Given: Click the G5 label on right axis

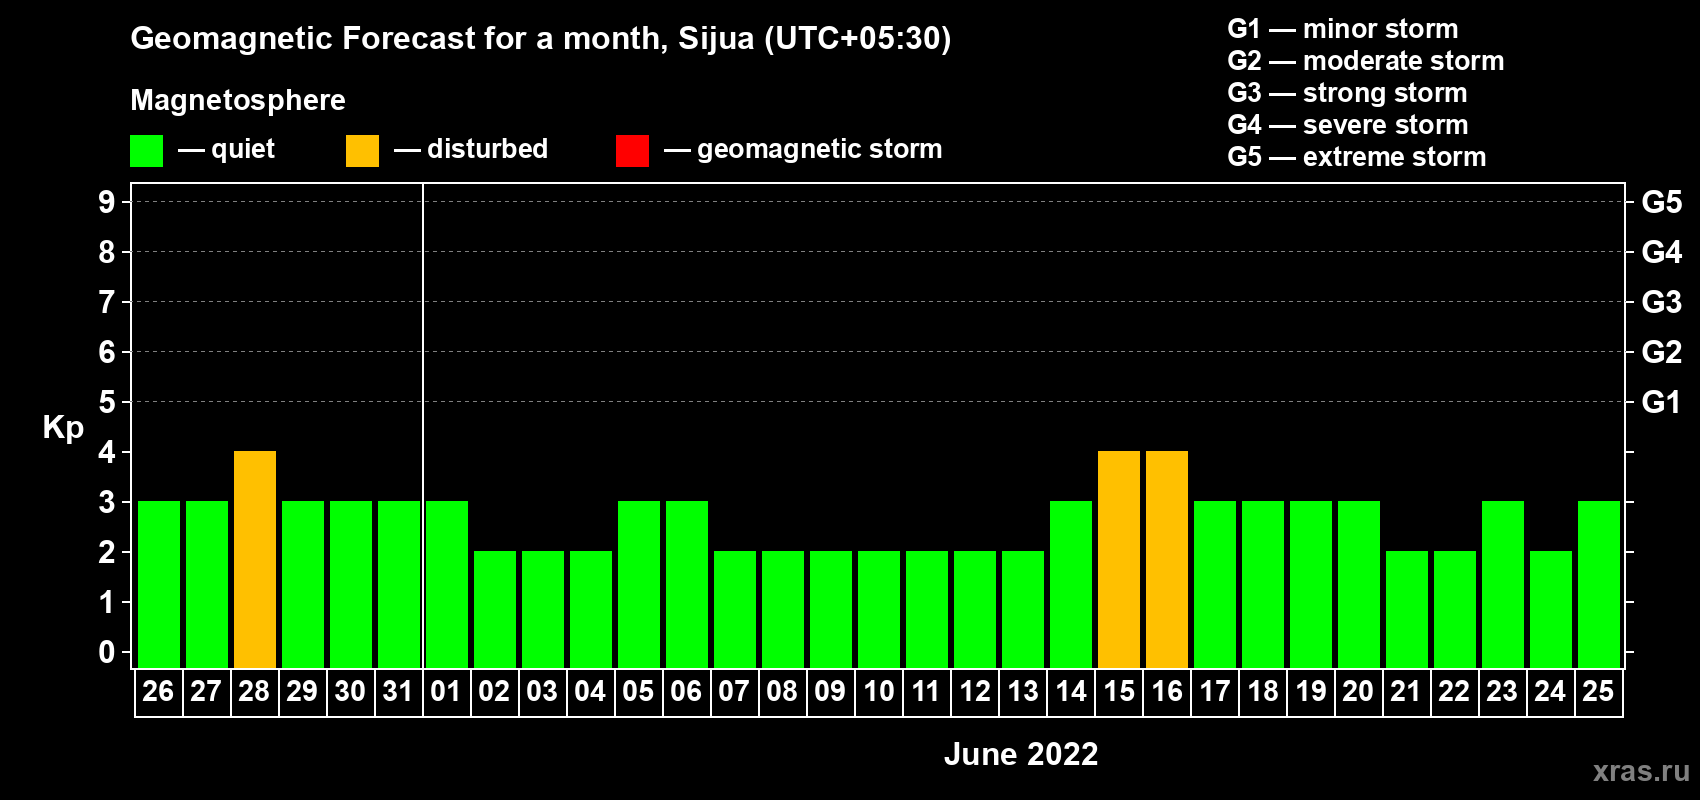Looking at the screenshot, I should (1662, 202).
